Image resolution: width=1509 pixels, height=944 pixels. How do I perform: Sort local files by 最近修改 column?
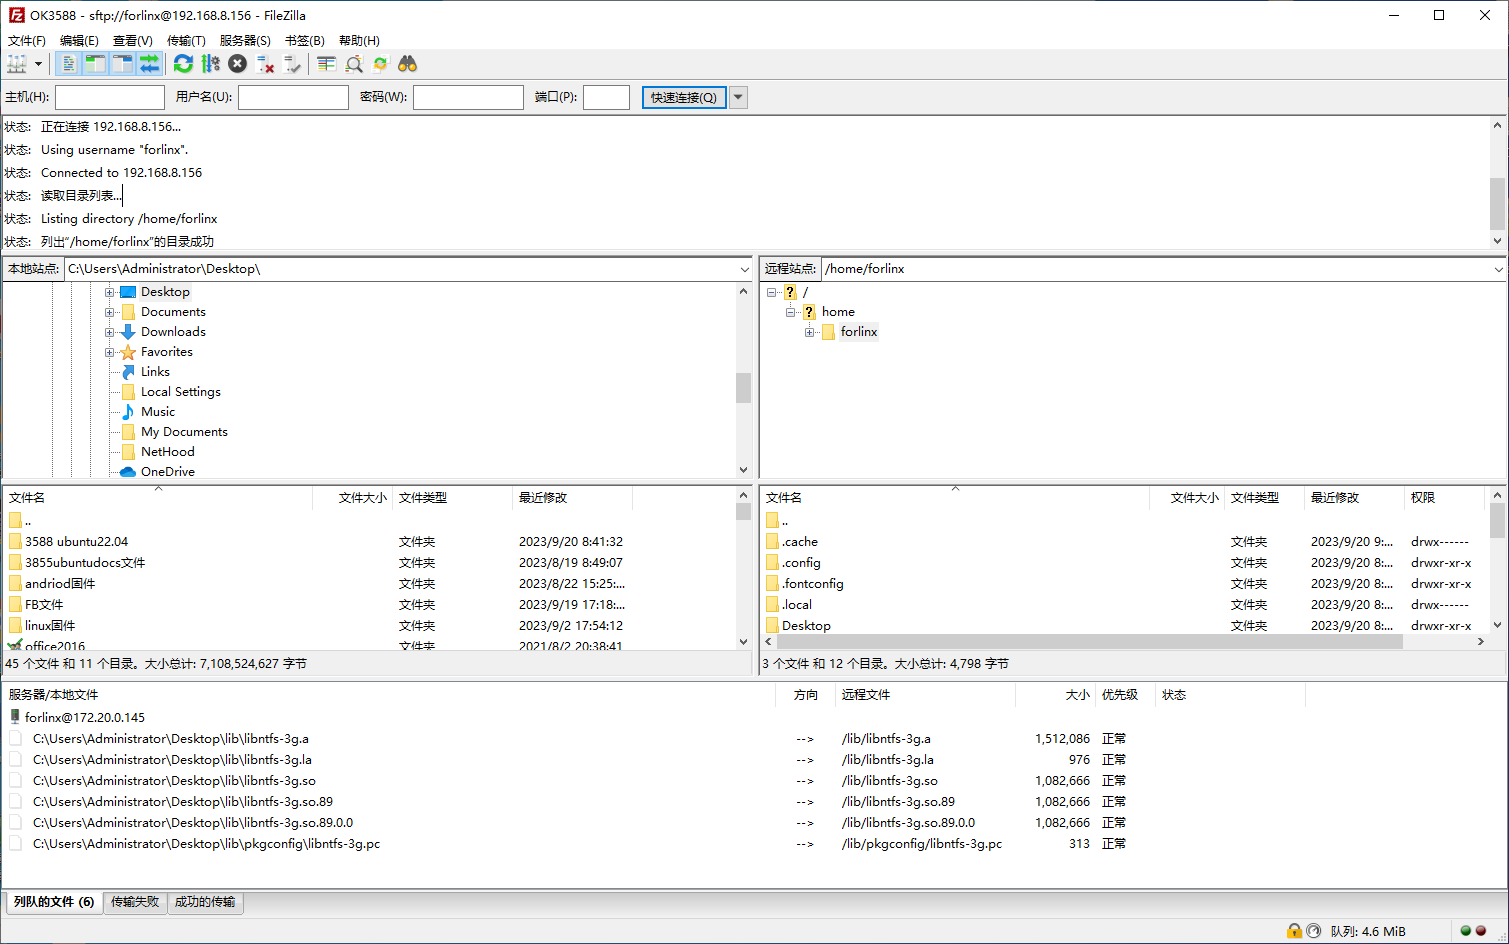[x=572, y=498]
